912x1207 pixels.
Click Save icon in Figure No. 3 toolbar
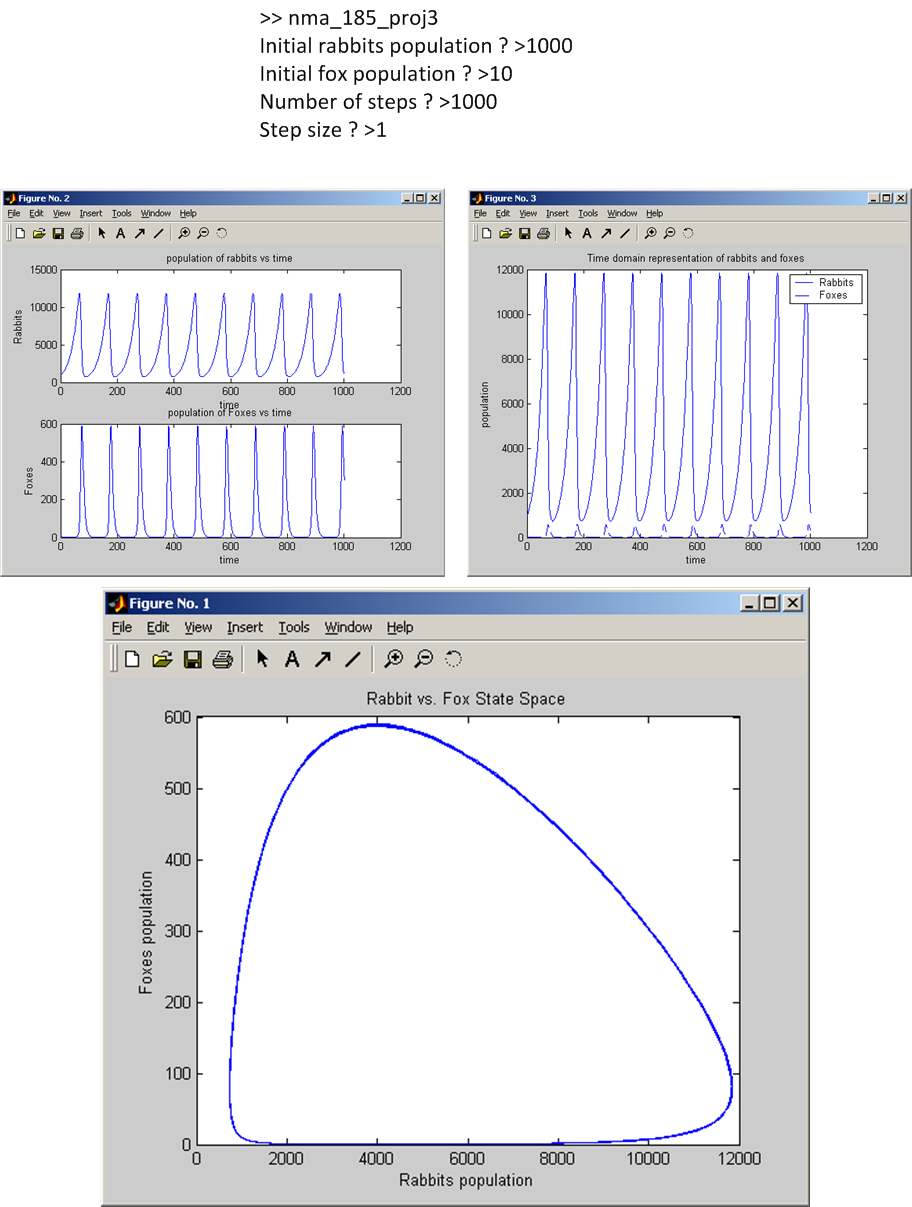tap(525, 233)
